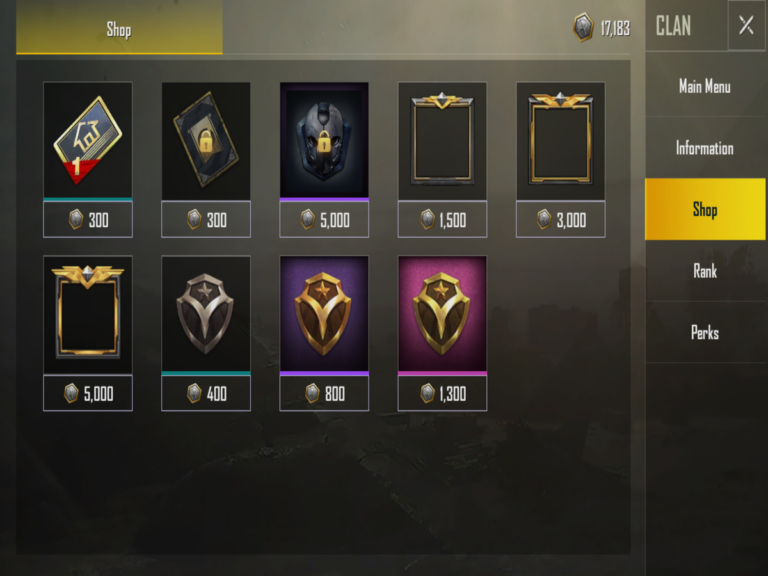Click the 1,300 price button
This screenshot has height=576, width=768.
point(442,393)
